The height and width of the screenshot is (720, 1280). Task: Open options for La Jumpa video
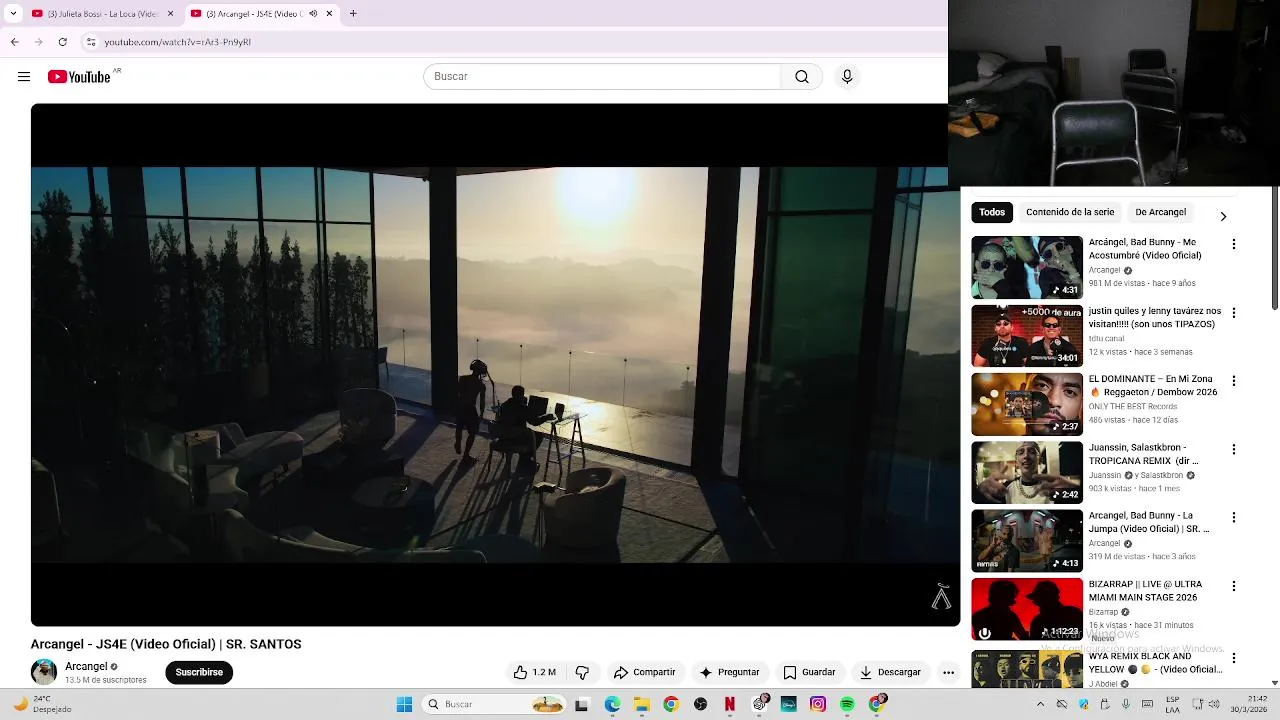point(1234,518)
